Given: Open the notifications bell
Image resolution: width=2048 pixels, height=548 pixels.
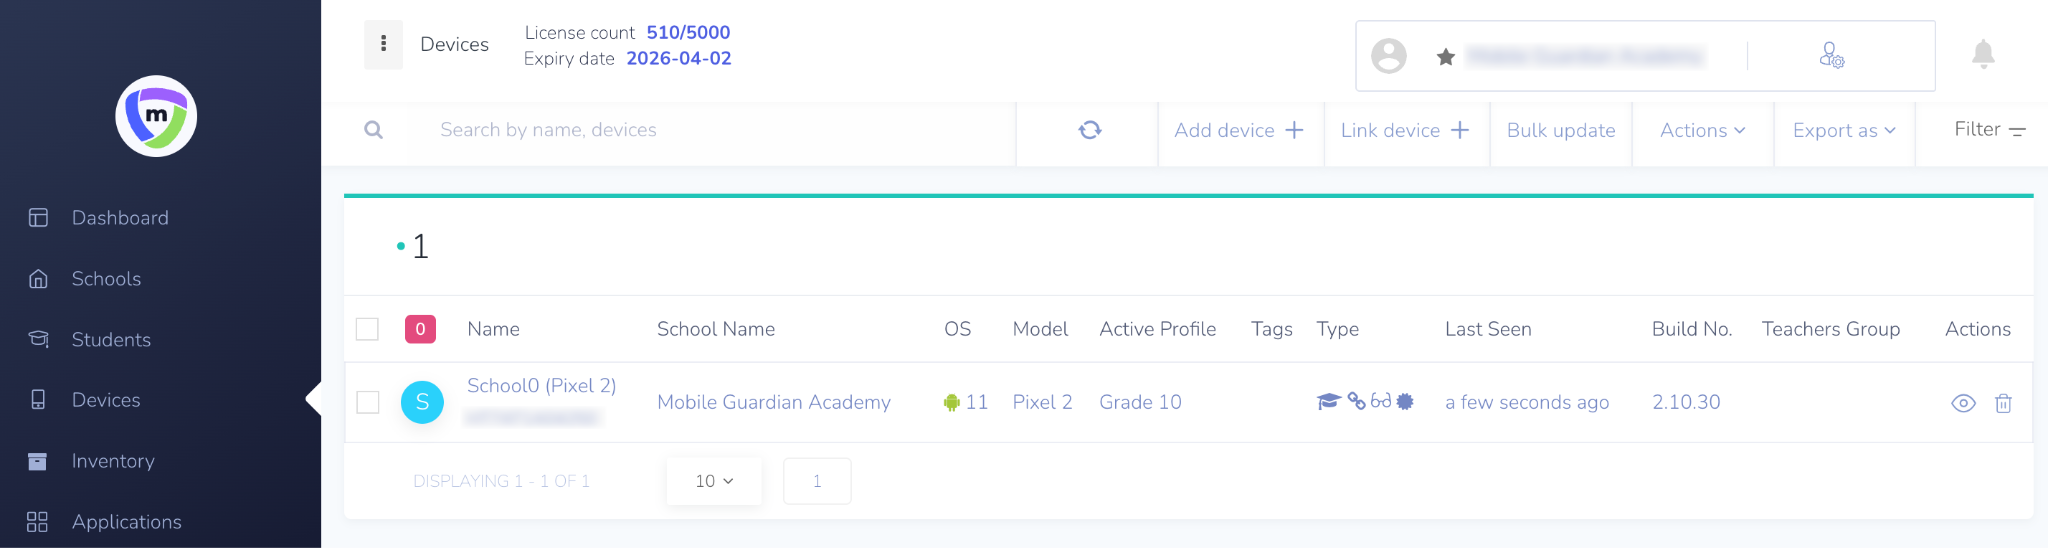Looking at the screenshot, I should click(1983, 54).
